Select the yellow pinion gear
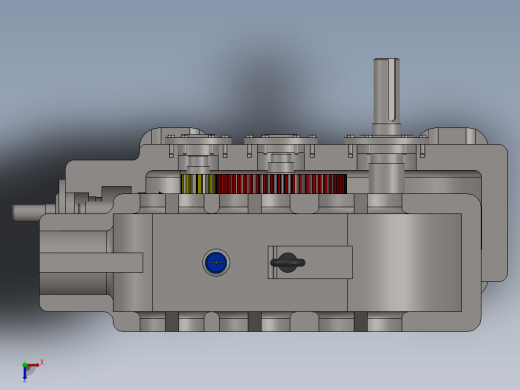Viewport: 520px width, 390px height. (x=198, y=184)
